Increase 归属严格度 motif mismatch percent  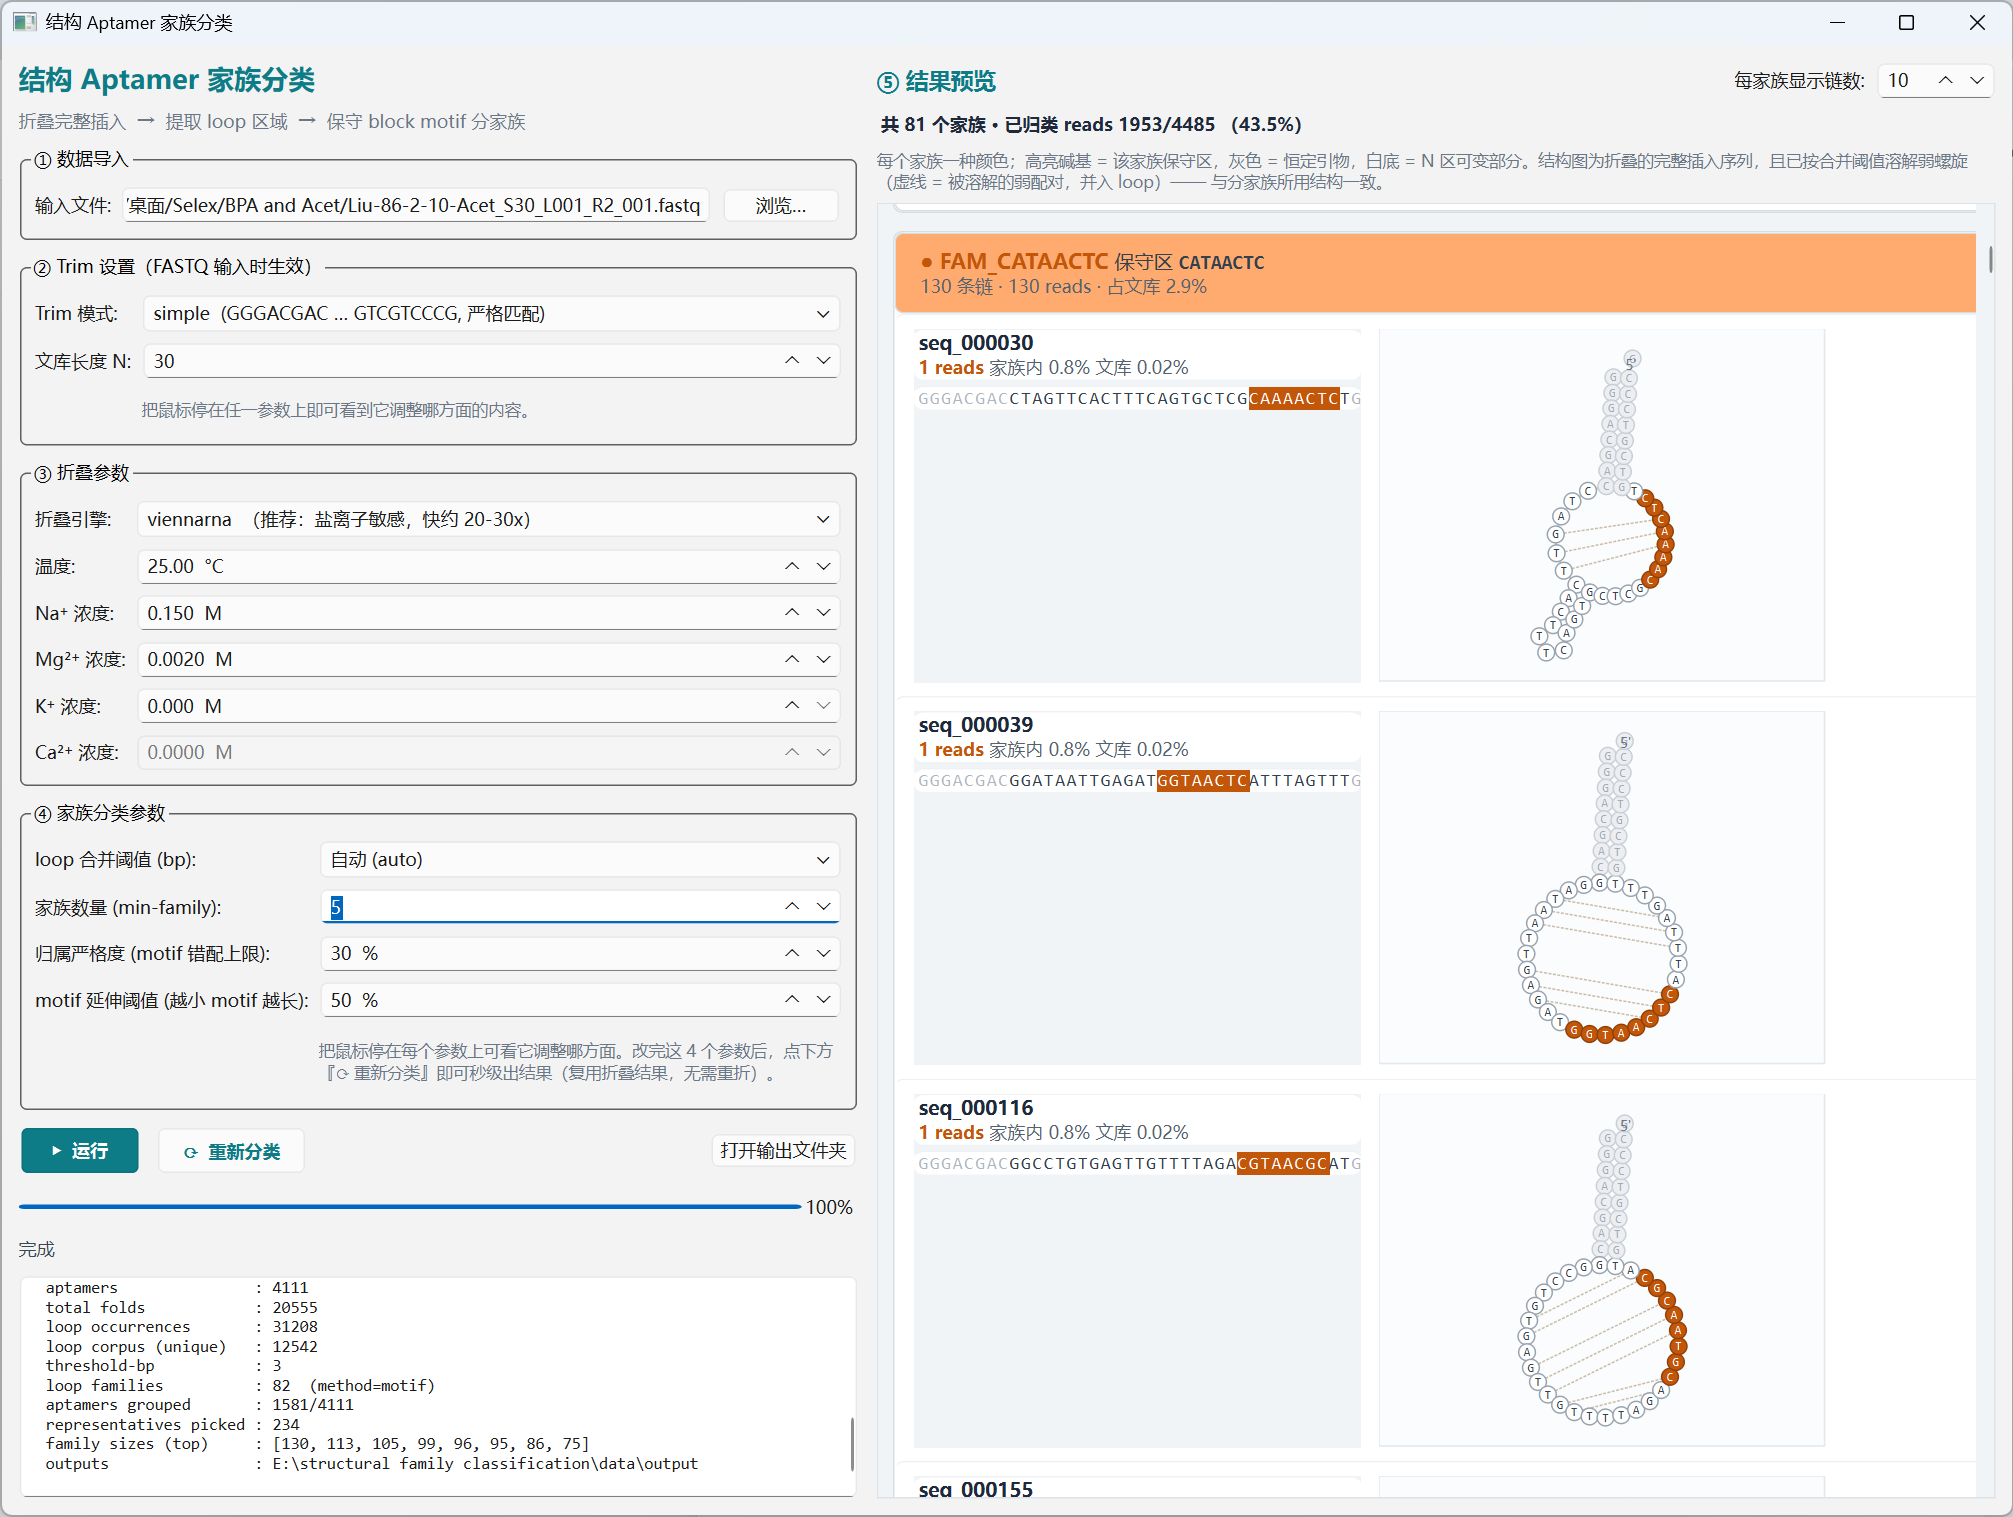tap(792, 954)
